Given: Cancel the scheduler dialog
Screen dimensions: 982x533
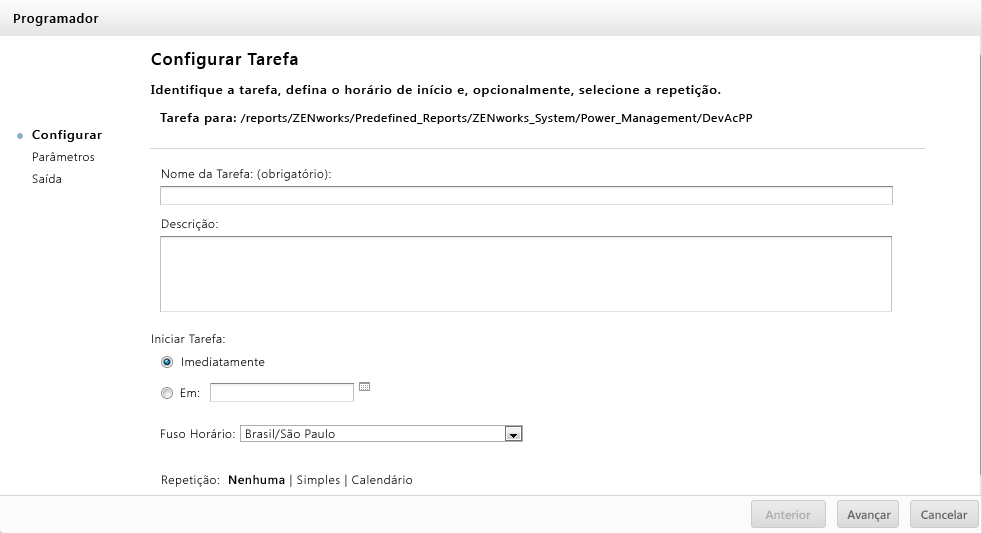Looking at the screenshot, I should tap(943, 515).
